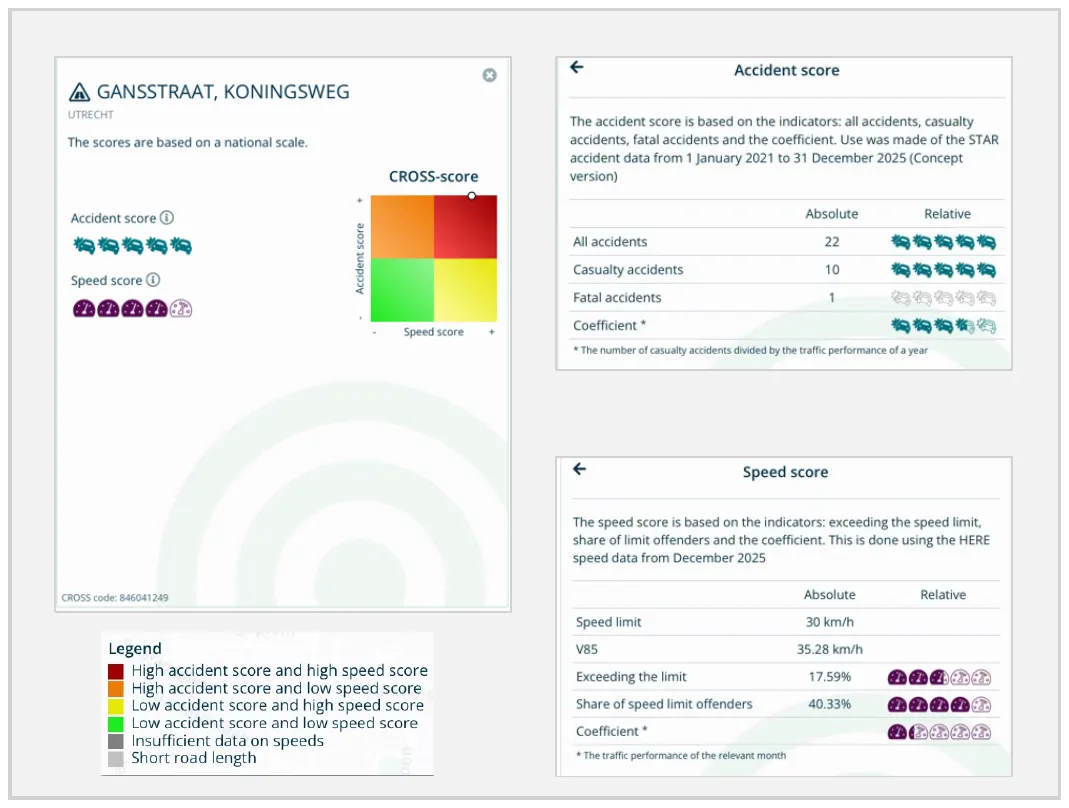
Task: Click 'Low accident score and low speed score' legend text
Action: point(275,723)
